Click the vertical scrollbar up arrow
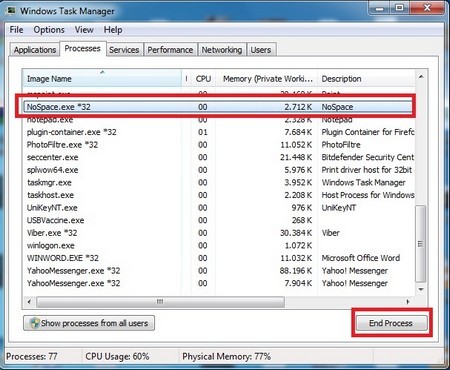Image resolution: width=450 pixels, height=370 pixels. pos(421,77)
